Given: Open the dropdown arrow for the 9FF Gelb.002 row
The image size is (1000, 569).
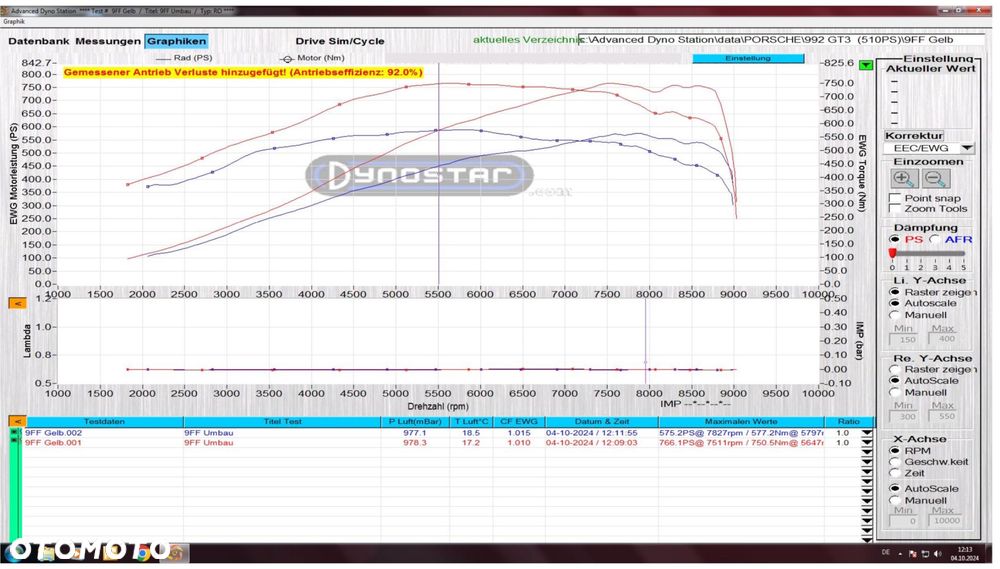Looking at the screenshot, I should [x=867, y=433].
